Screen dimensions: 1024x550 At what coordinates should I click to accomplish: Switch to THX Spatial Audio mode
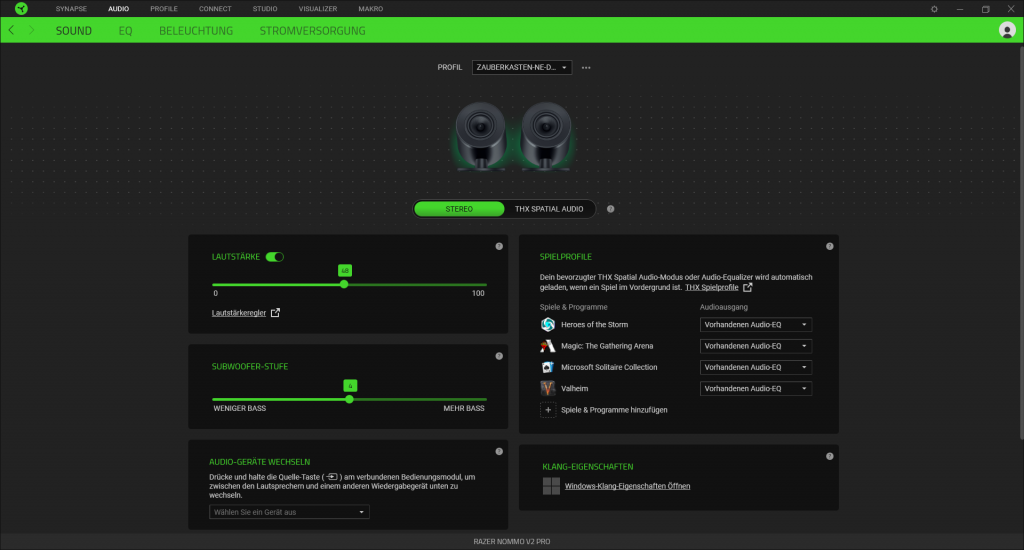[x=549, y=209]
